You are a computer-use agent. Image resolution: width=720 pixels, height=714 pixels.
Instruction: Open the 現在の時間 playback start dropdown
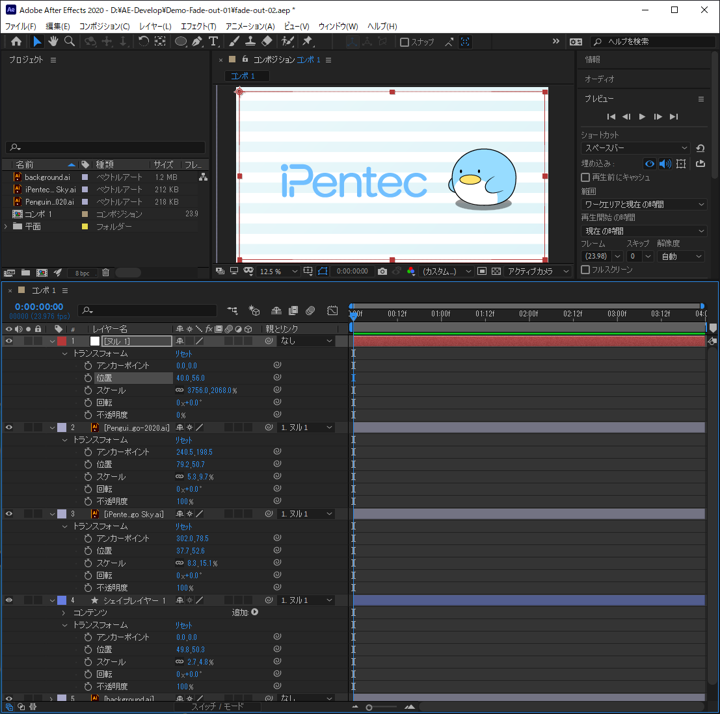click(643, 231)
